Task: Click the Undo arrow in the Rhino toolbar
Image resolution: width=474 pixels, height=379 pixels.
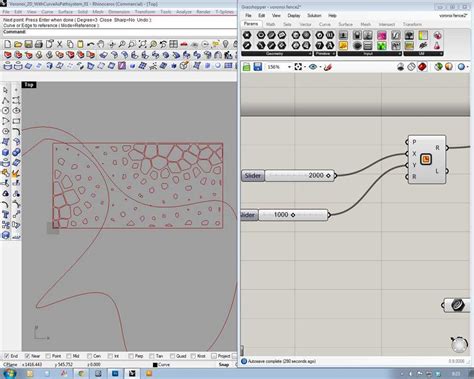Action: 90,44
